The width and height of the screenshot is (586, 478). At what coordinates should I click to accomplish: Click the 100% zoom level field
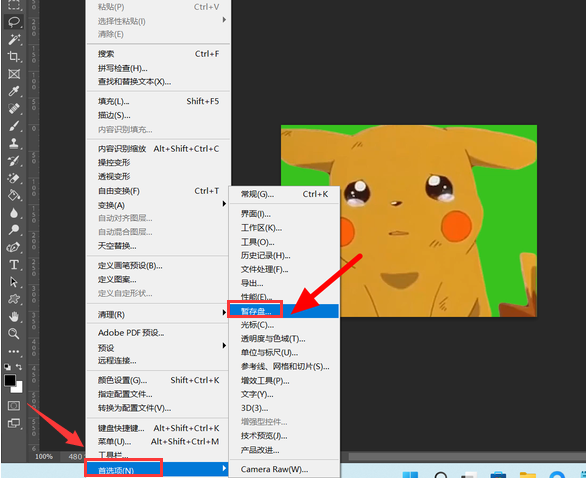44,457
